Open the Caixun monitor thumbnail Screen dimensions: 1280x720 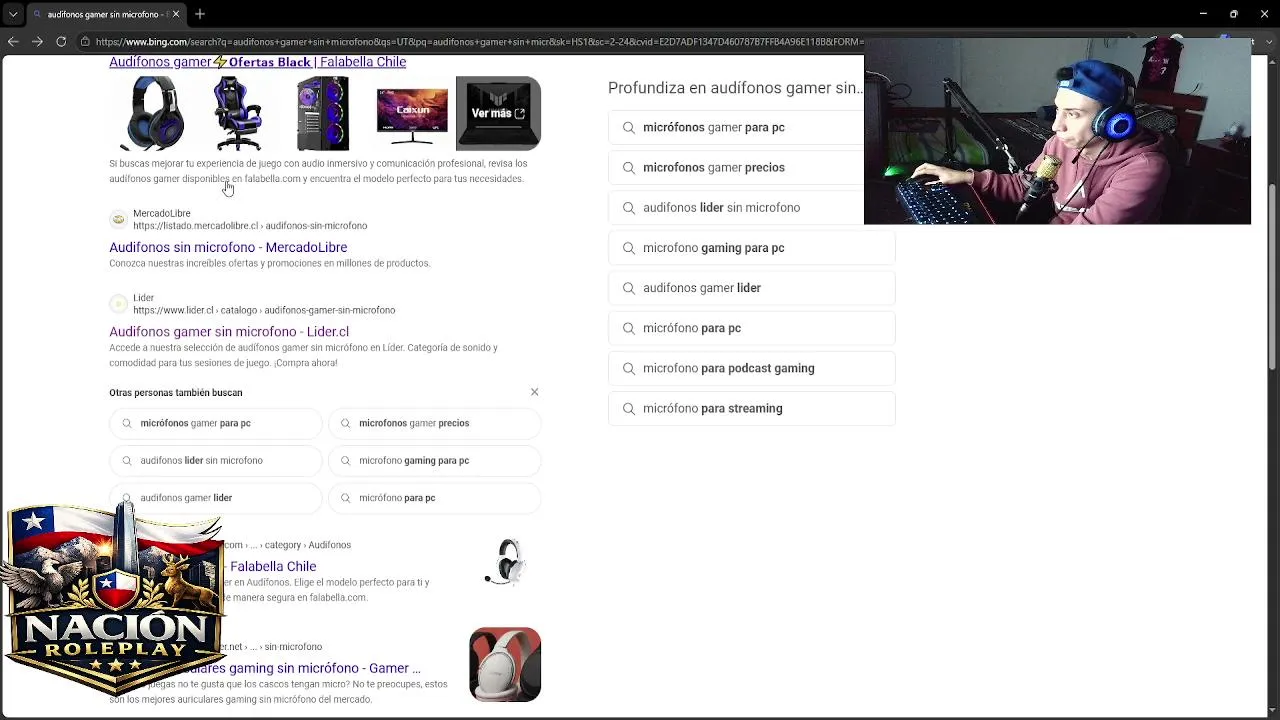click(411, 113)
